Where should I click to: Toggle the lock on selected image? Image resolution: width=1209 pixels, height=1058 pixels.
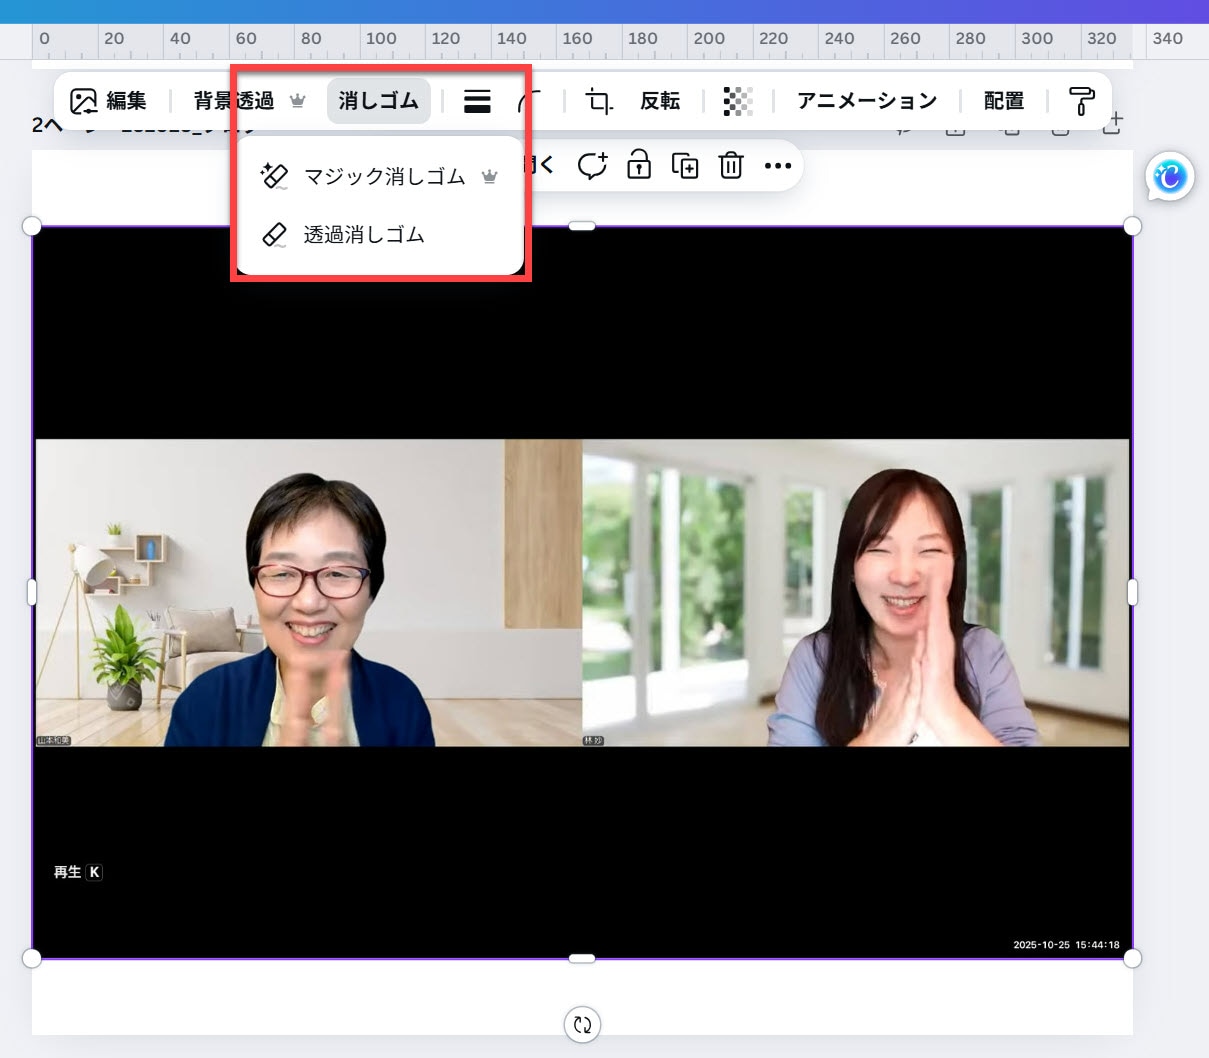tap(639, 165)
